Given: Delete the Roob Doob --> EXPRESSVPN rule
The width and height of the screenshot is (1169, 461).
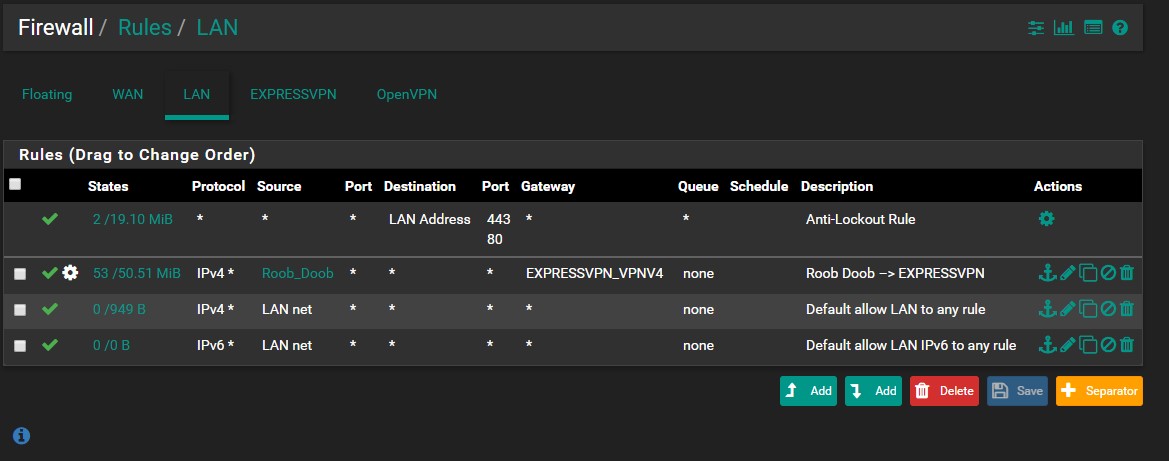Looking at the screenshot, I should pos(1127,273).
